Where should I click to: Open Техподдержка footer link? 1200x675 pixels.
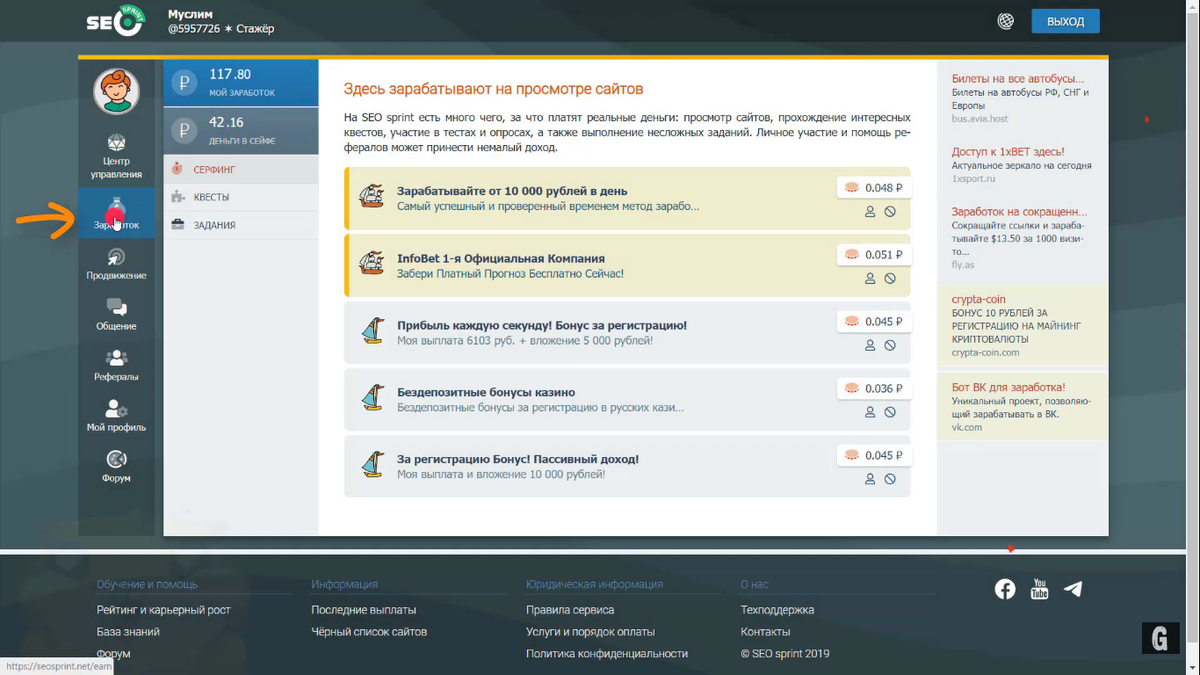tap(777, 610)
